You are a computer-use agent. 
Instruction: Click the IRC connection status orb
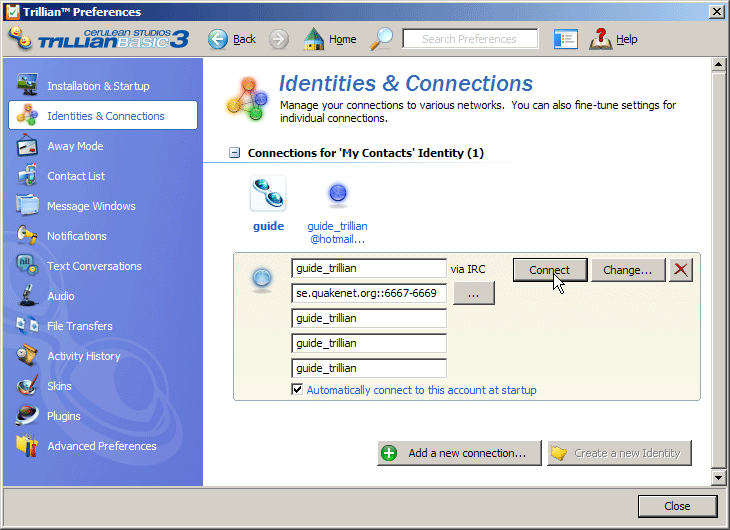[x=262, y=279]
